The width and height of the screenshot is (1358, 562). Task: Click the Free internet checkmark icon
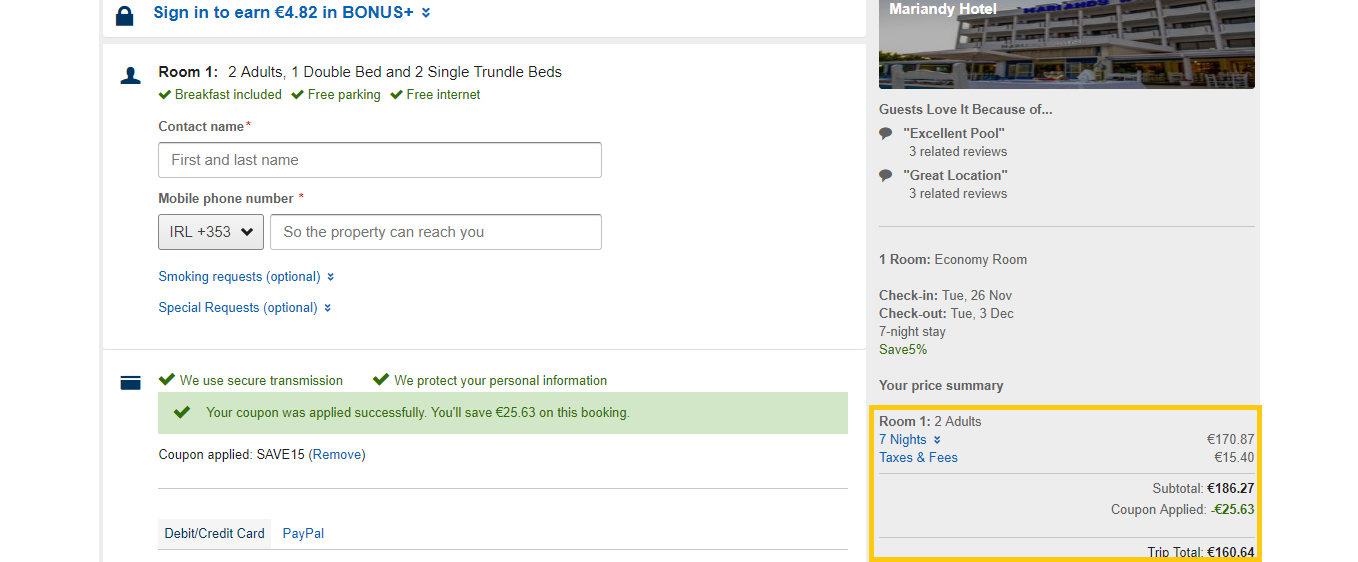coord(396,95)
